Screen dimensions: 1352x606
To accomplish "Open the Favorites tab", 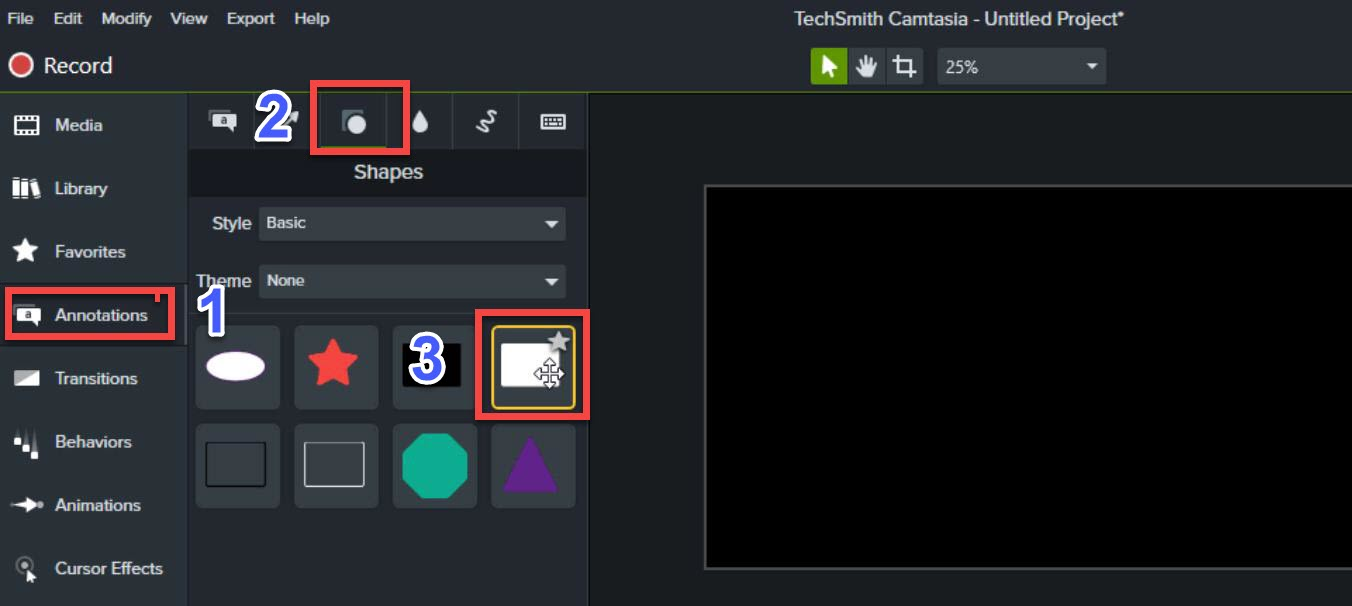I will (x=94, y=252).
